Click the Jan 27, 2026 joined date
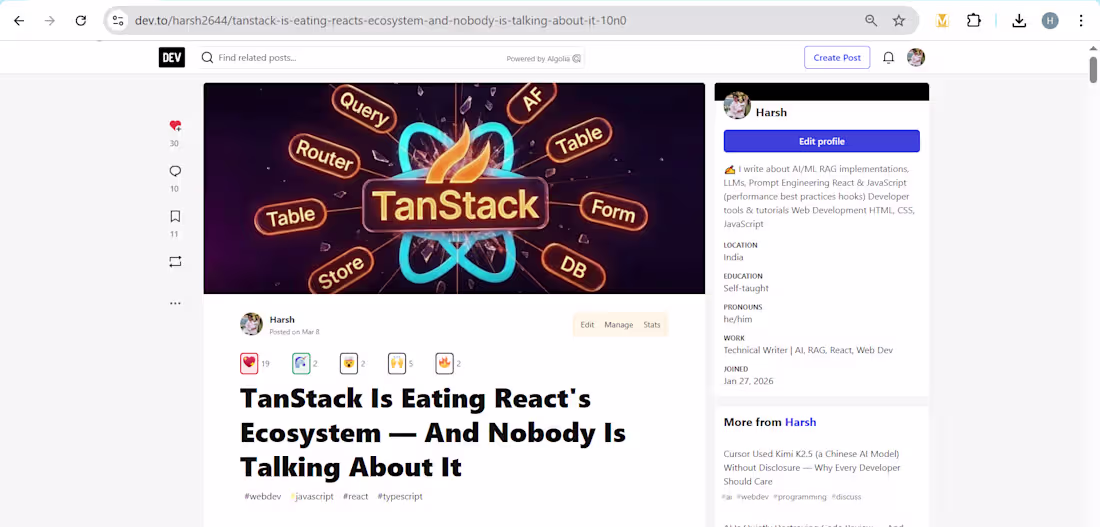This screenshot has width=1100, height=527. 748,381
